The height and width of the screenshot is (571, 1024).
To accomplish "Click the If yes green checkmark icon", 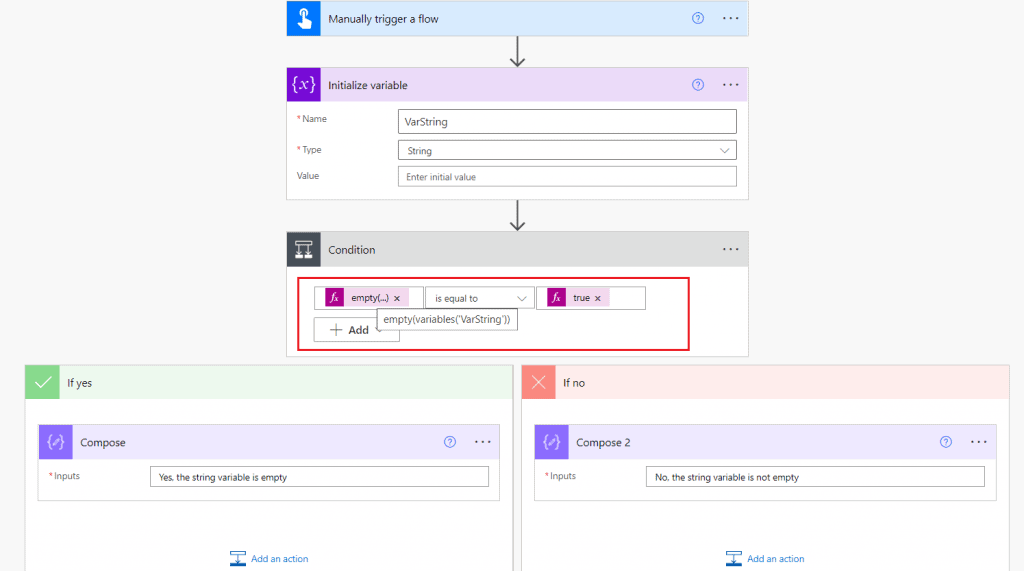I will coord(42,382).
